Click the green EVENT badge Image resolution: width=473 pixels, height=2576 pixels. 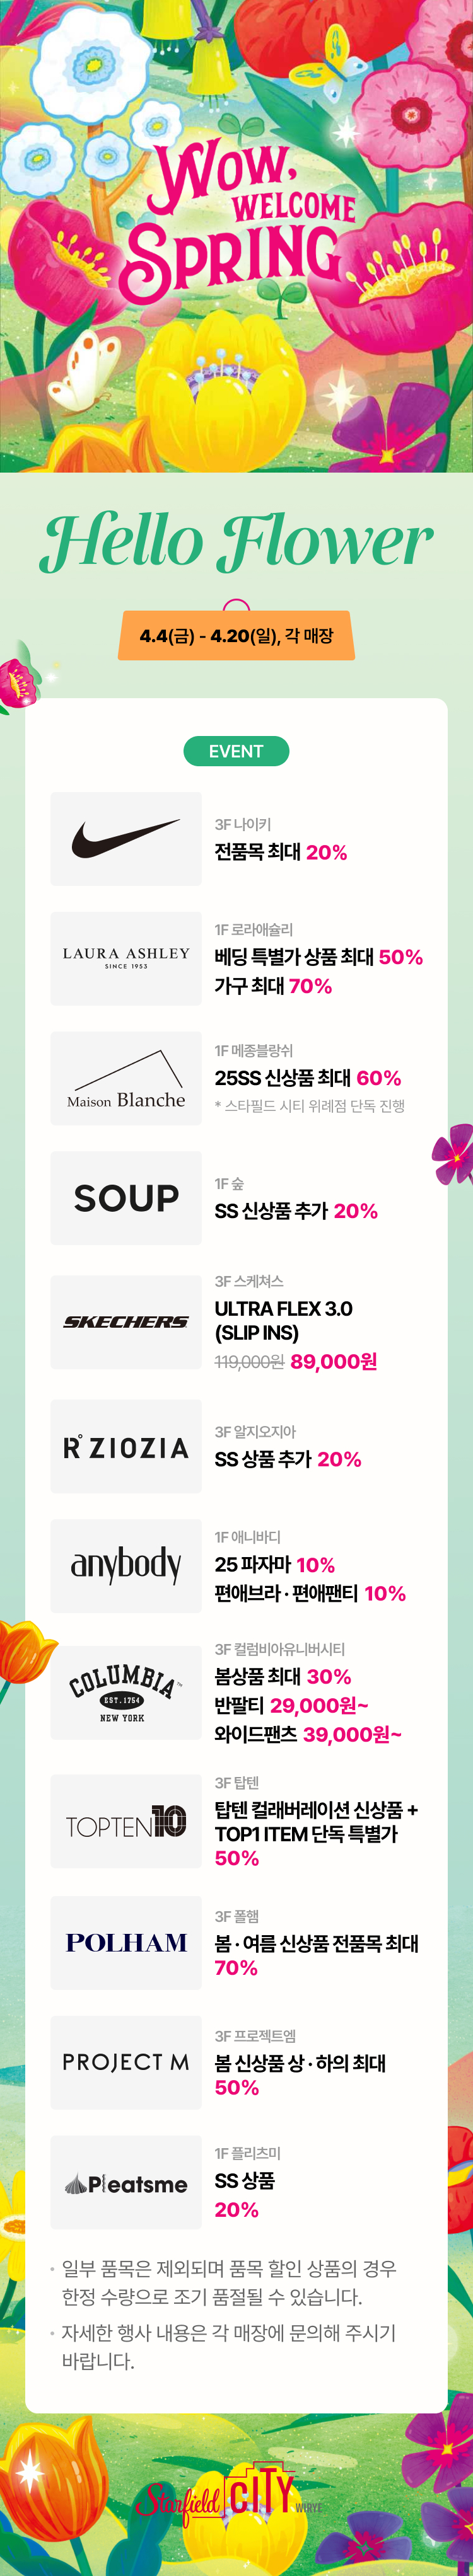coord(236,751)
